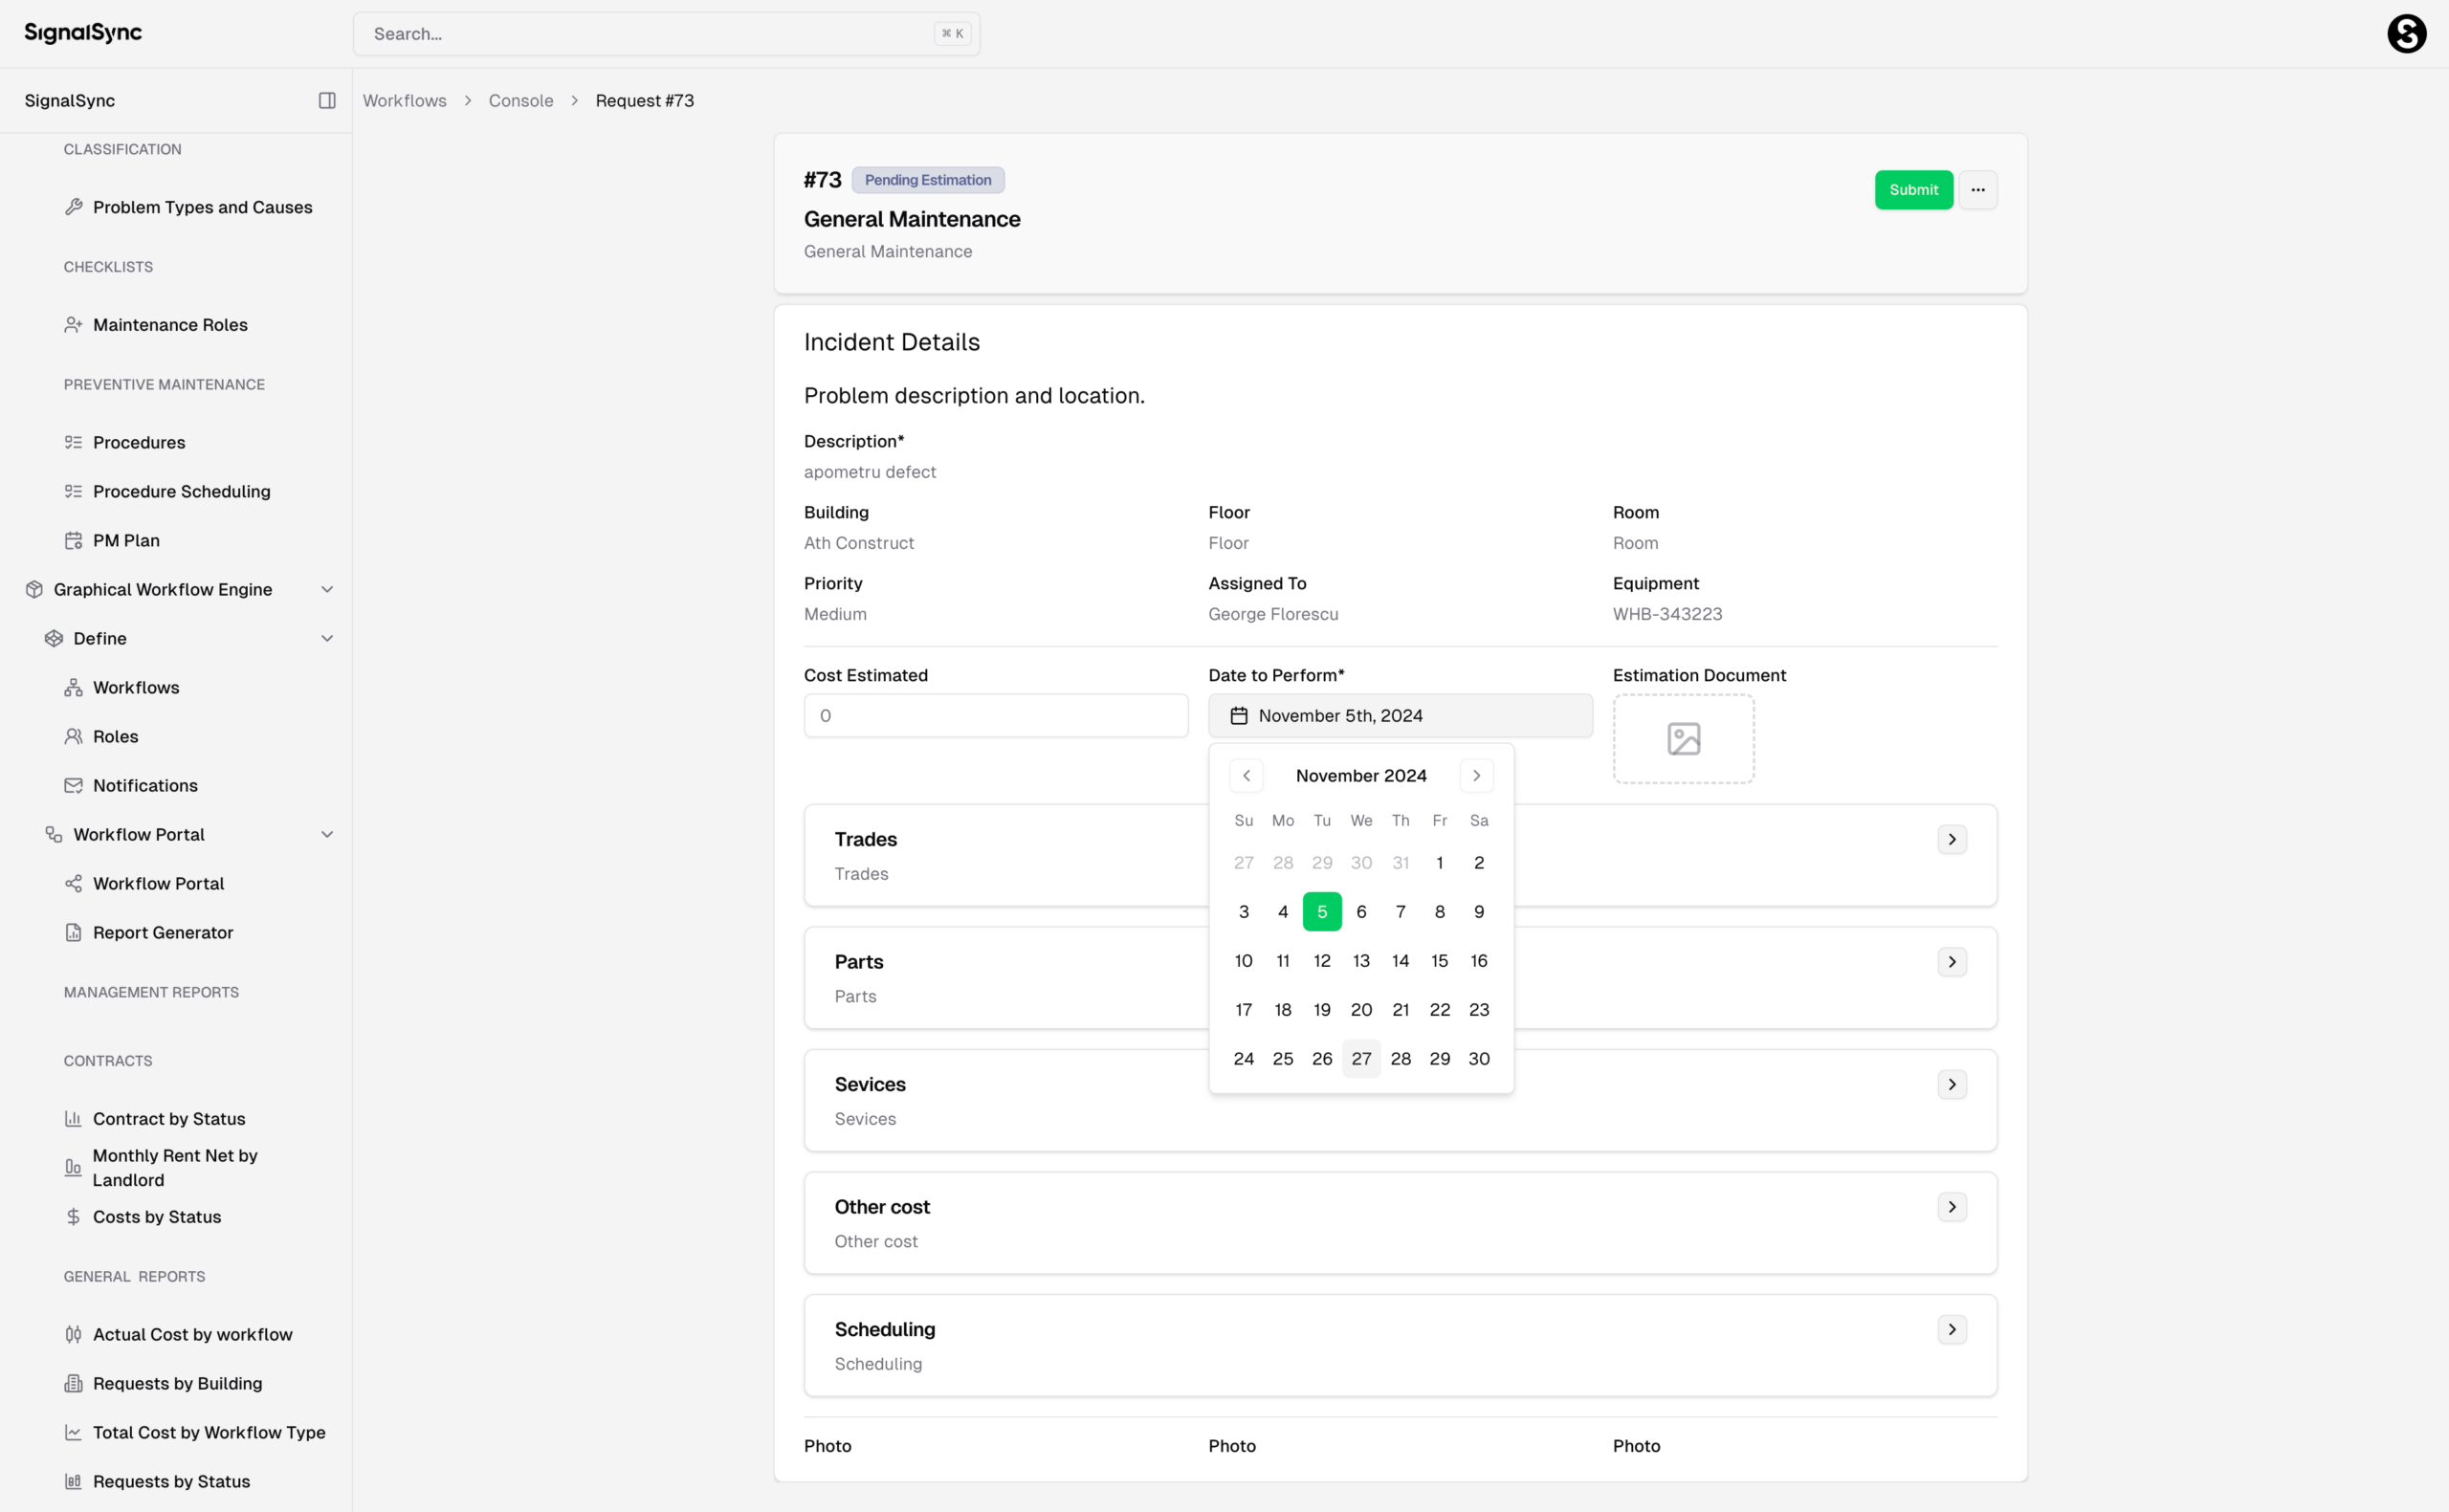Open PM Plan from the sidebar
The width and height of the screenshot is (2449, 1512).
pyautogui.click(x=126, y=540)
